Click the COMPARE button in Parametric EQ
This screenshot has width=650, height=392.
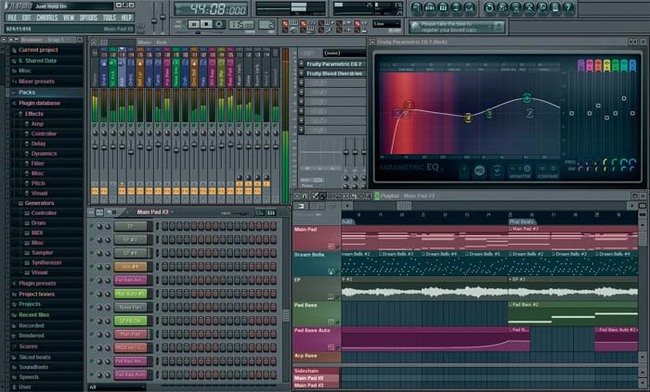tap(548, 171)
